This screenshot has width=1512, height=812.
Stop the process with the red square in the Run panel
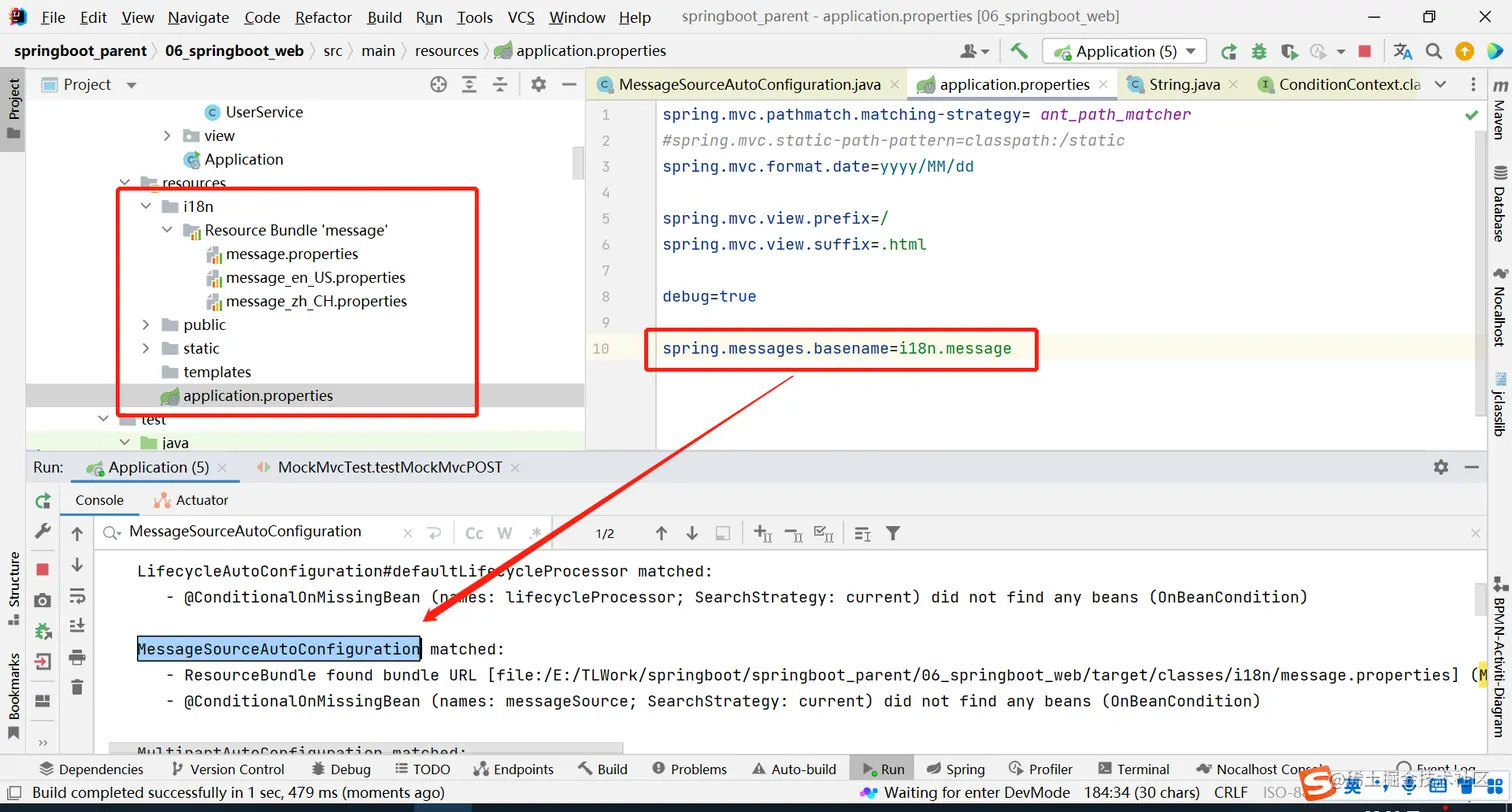(43, 569)
